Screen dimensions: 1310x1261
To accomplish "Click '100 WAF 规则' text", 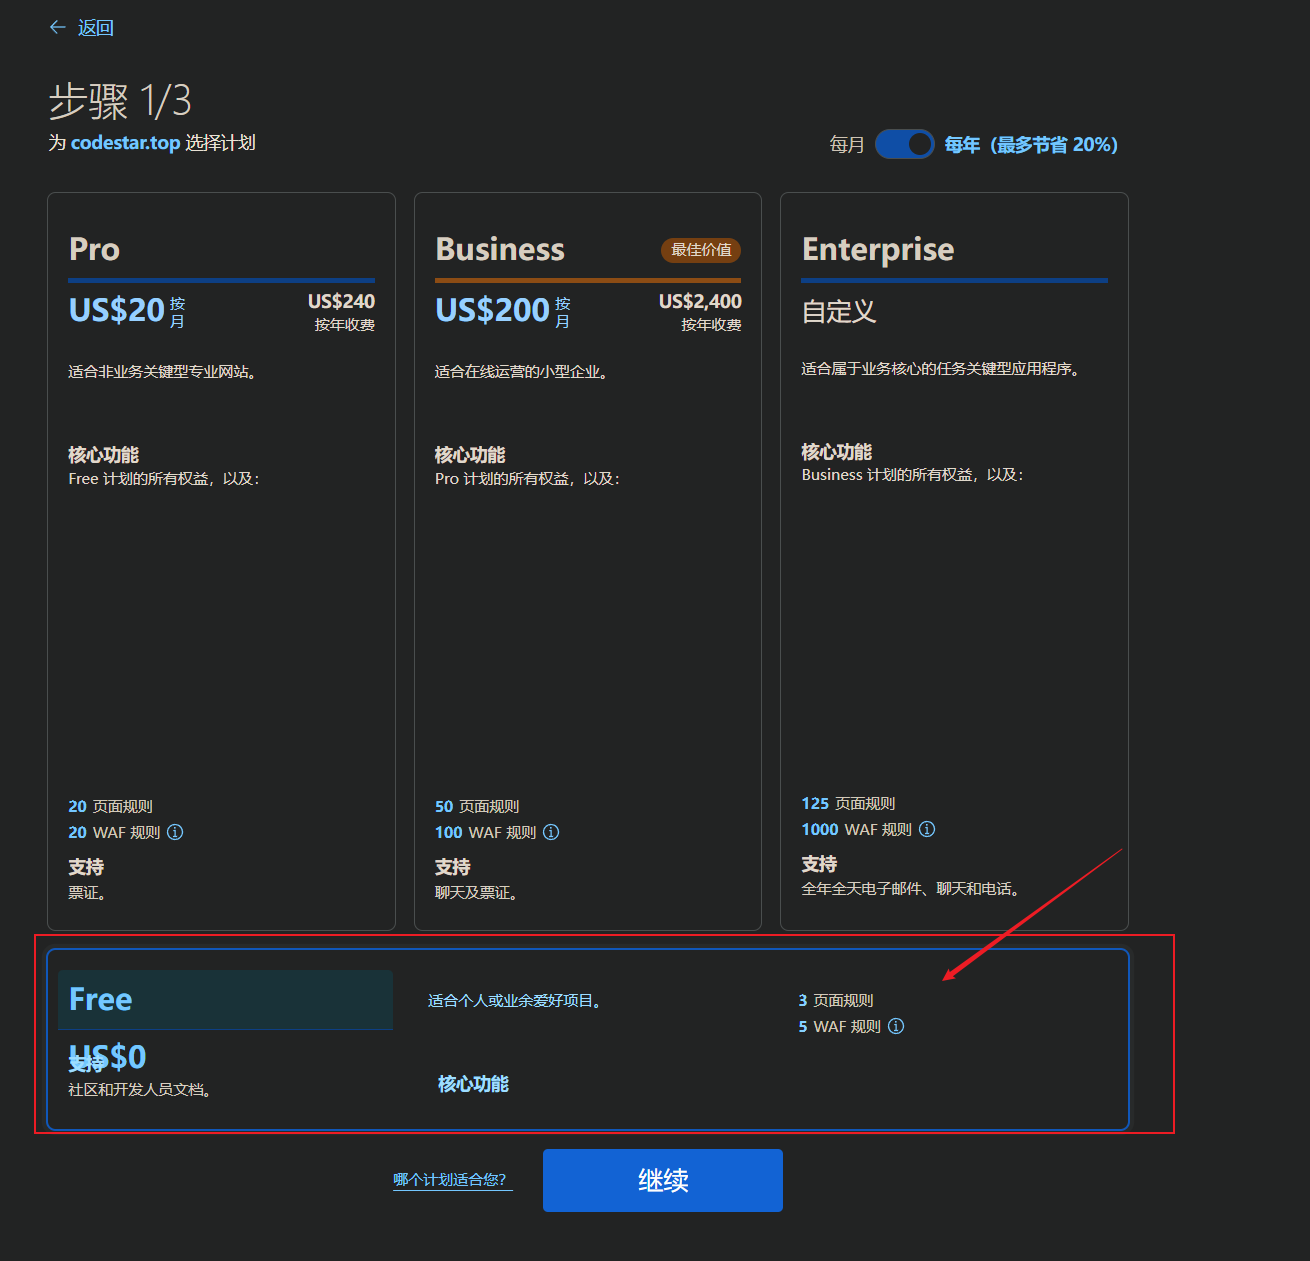I will 486,832.
